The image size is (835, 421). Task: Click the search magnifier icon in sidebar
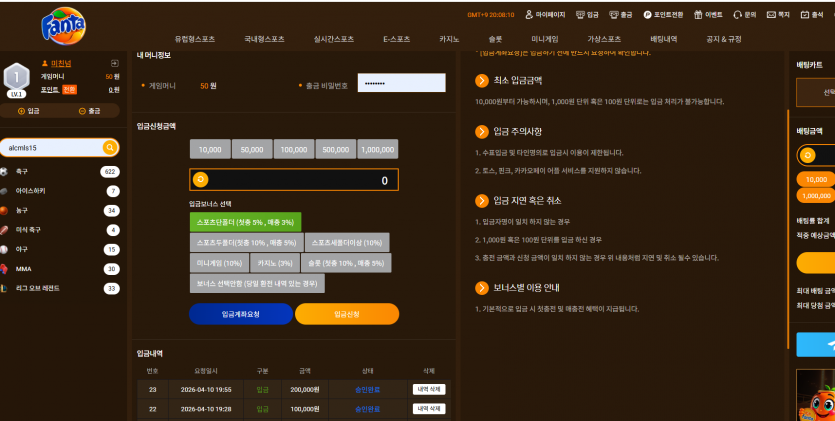tap(110, 147)
